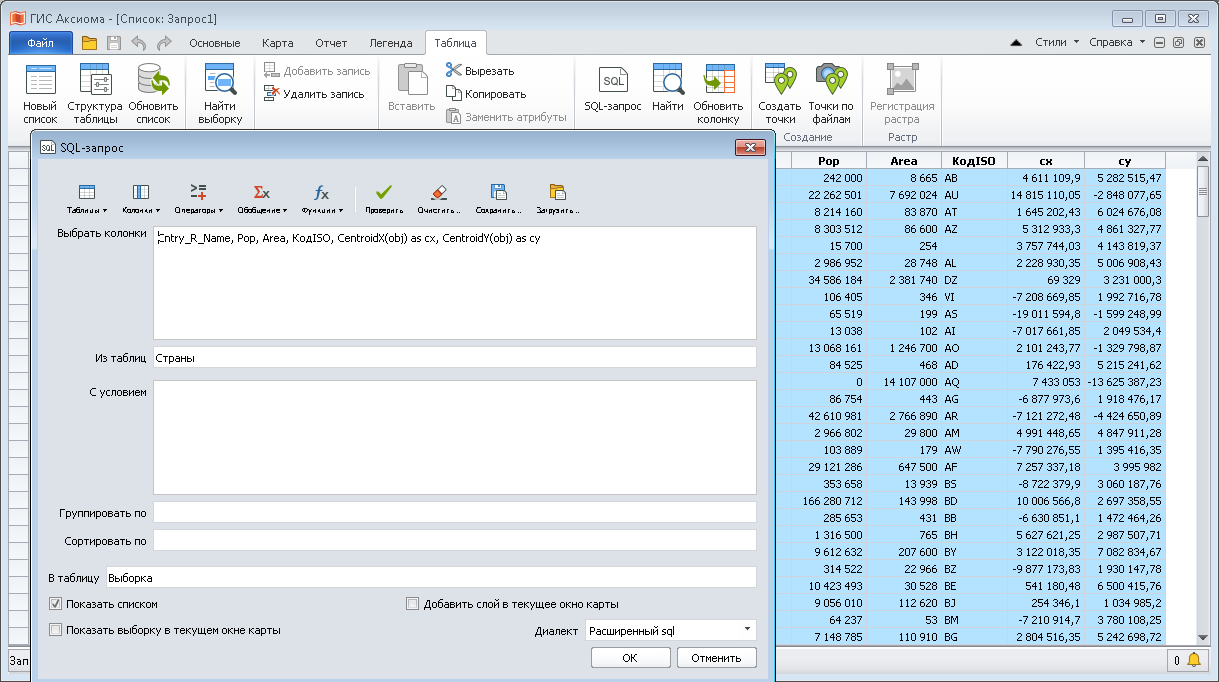
Task: Click the vertical scrollbar of the table
Action: (x=1202, y=400)
